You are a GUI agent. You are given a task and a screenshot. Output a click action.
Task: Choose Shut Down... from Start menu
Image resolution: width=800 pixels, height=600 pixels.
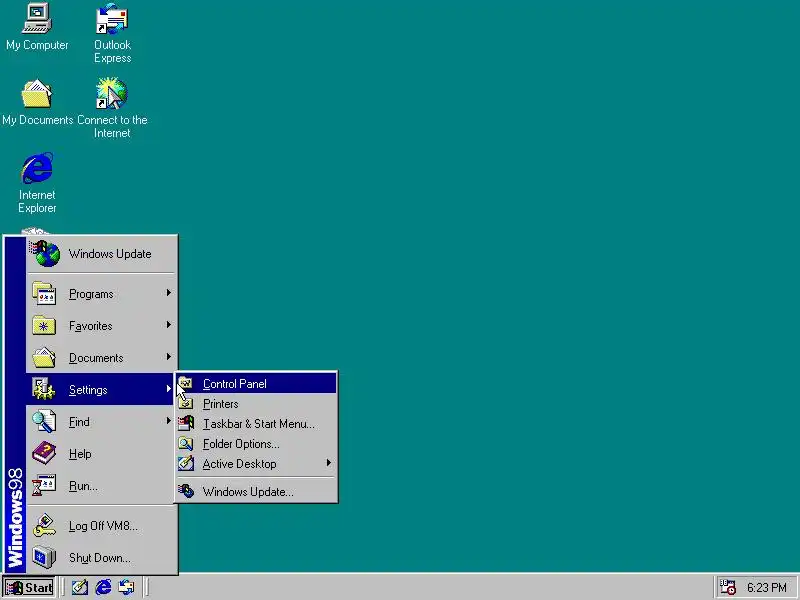102,558
